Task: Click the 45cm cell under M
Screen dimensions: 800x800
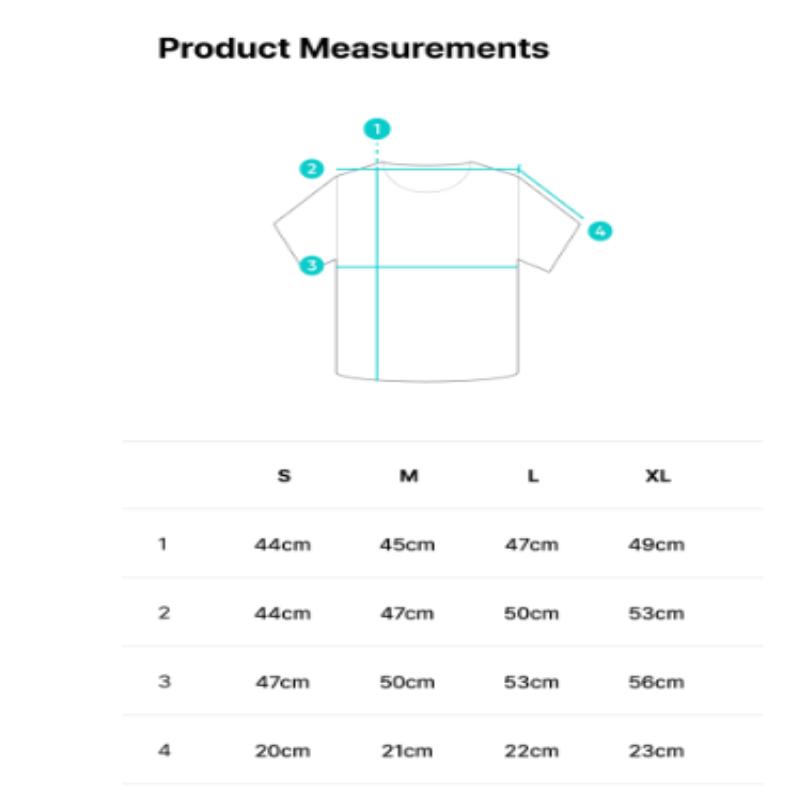Action: pyautogui.click(x=407, y=545)
